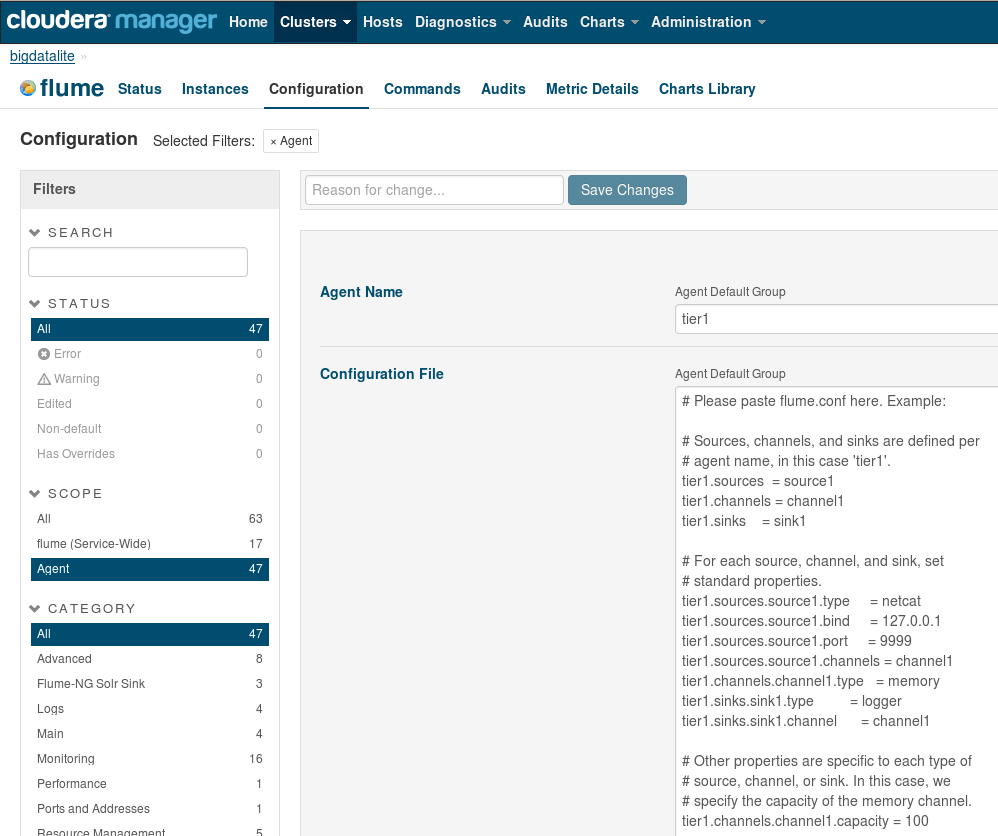Click the Warning triangle icon
The width and height of the screenshot is (998, 836).
tap(44, 379)
